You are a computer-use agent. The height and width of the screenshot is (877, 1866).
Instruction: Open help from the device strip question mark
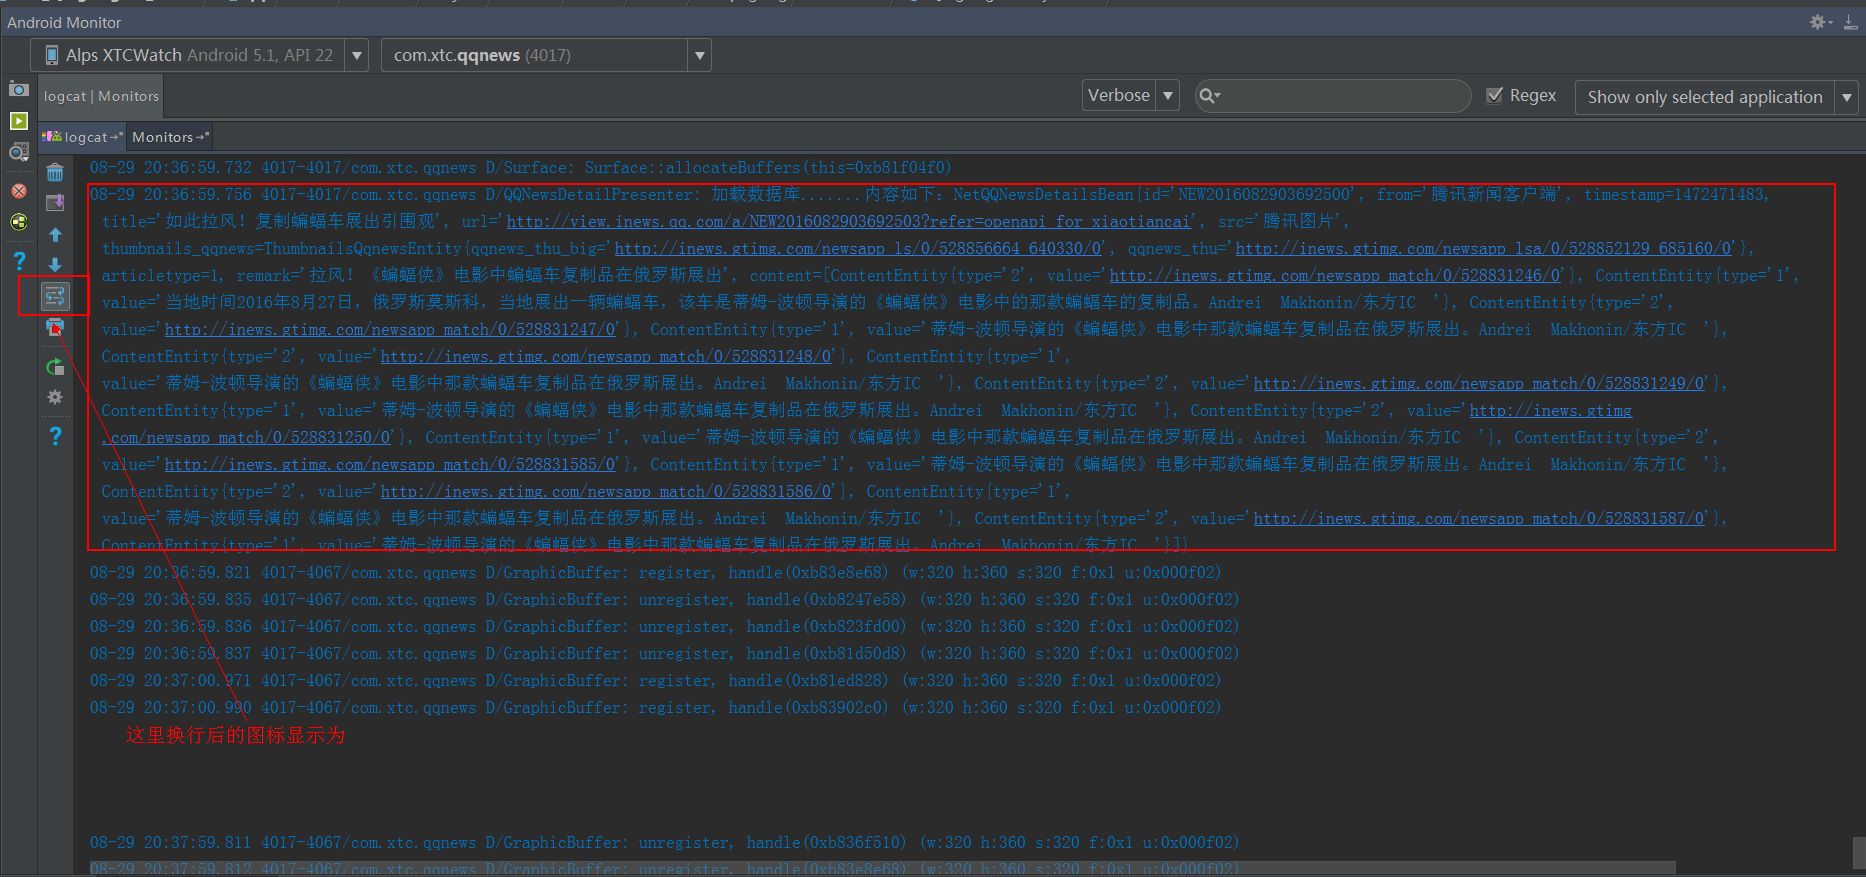[18, 261]
